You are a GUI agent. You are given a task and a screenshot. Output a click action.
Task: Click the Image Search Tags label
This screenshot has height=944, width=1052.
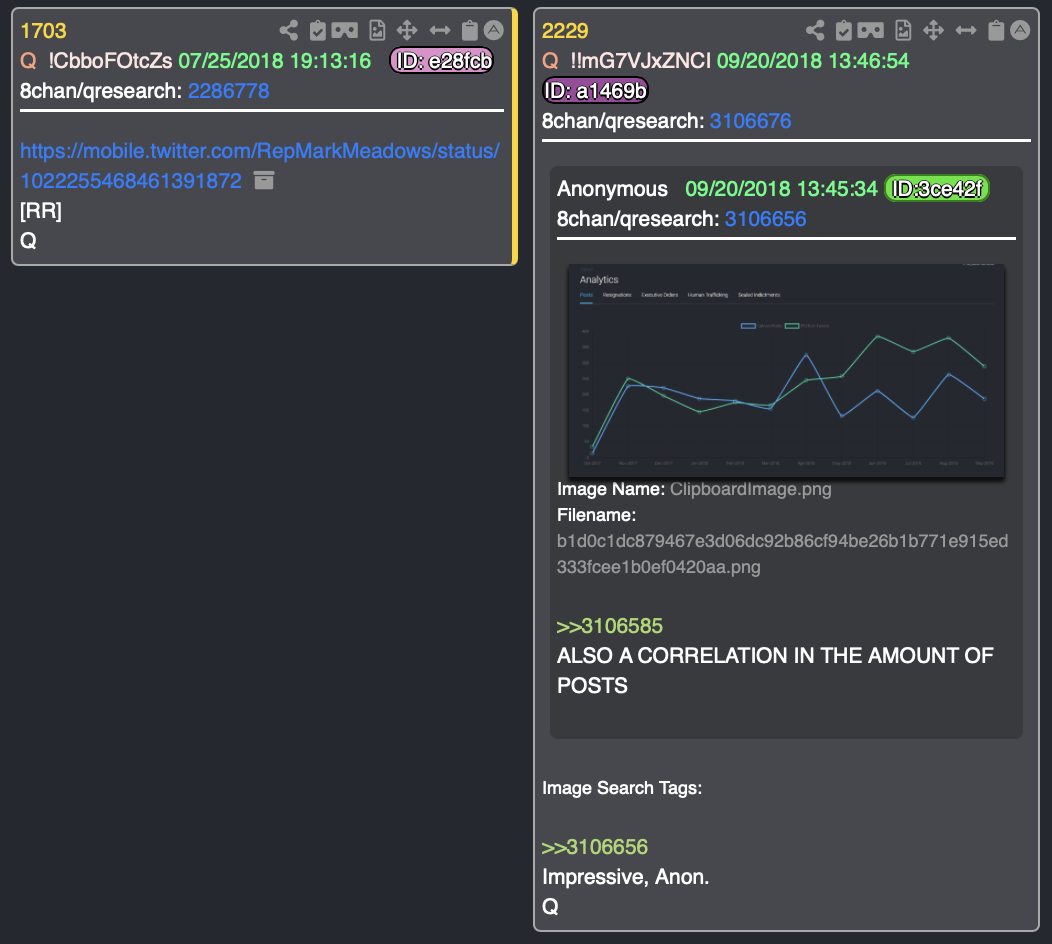point(622,788)
